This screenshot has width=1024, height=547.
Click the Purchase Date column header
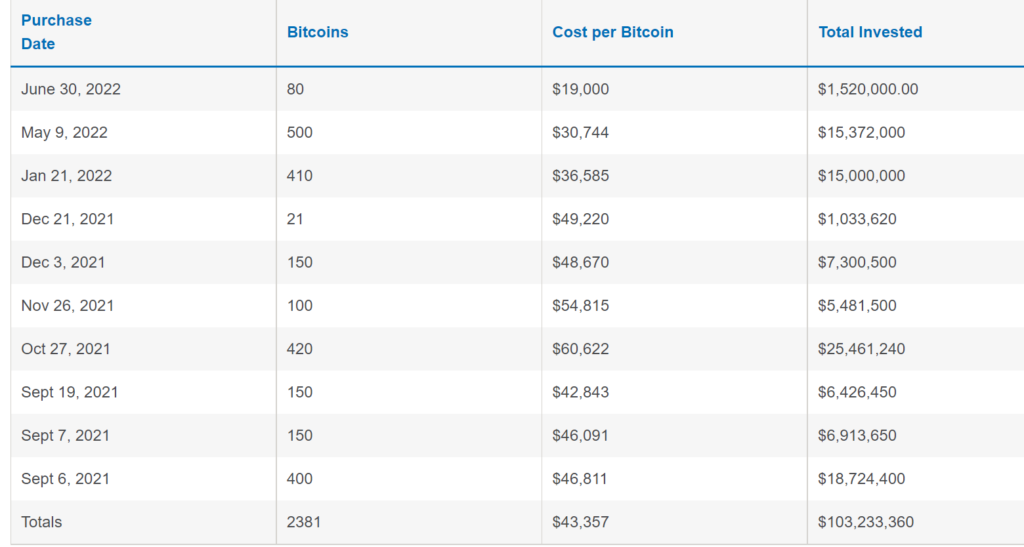pos(56,32)
